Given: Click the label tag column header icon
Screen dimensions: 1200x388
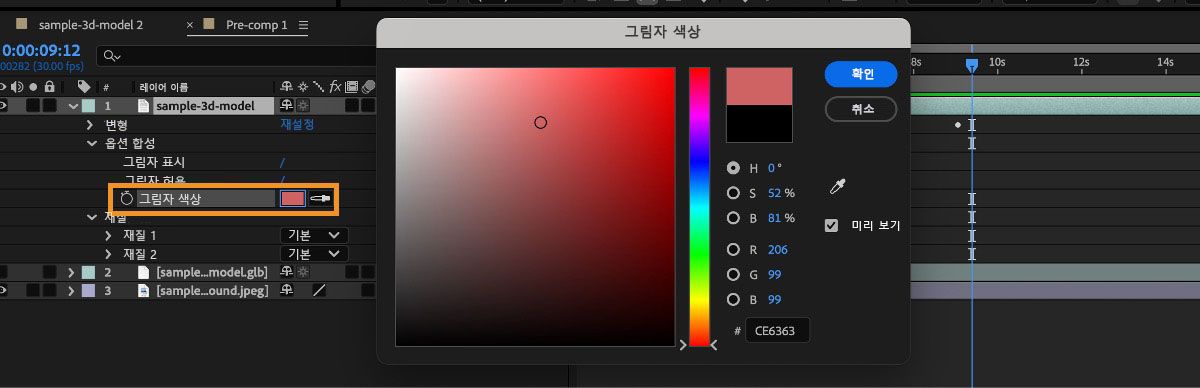Looking at the screenshot, I should point(84,87).
